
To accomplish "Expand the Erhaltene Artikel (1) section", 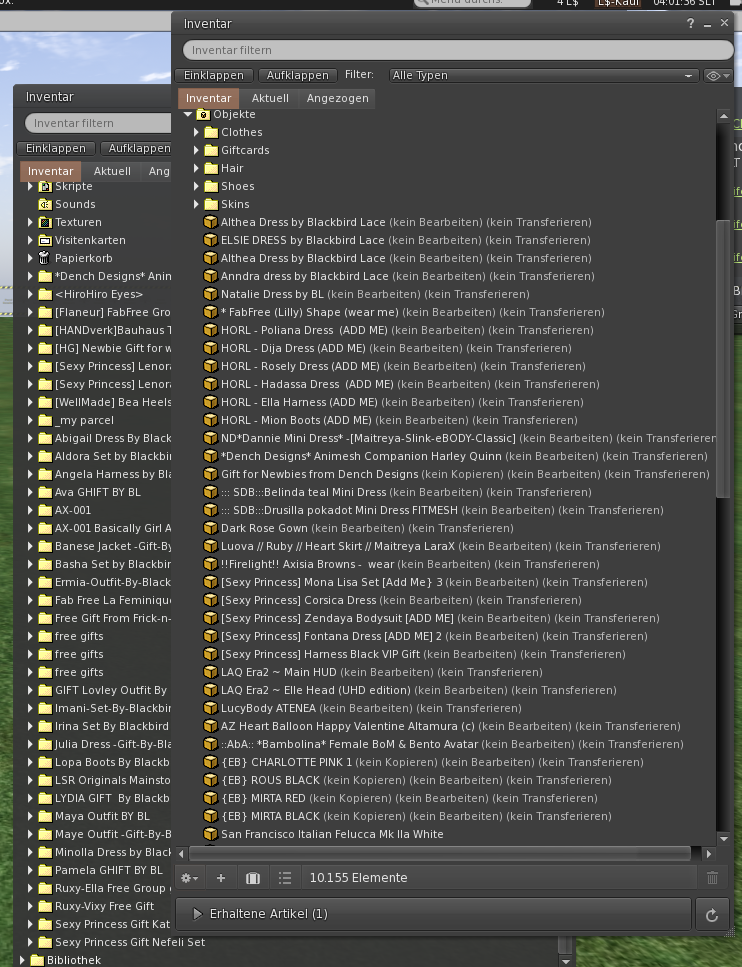I will (433, 913).
